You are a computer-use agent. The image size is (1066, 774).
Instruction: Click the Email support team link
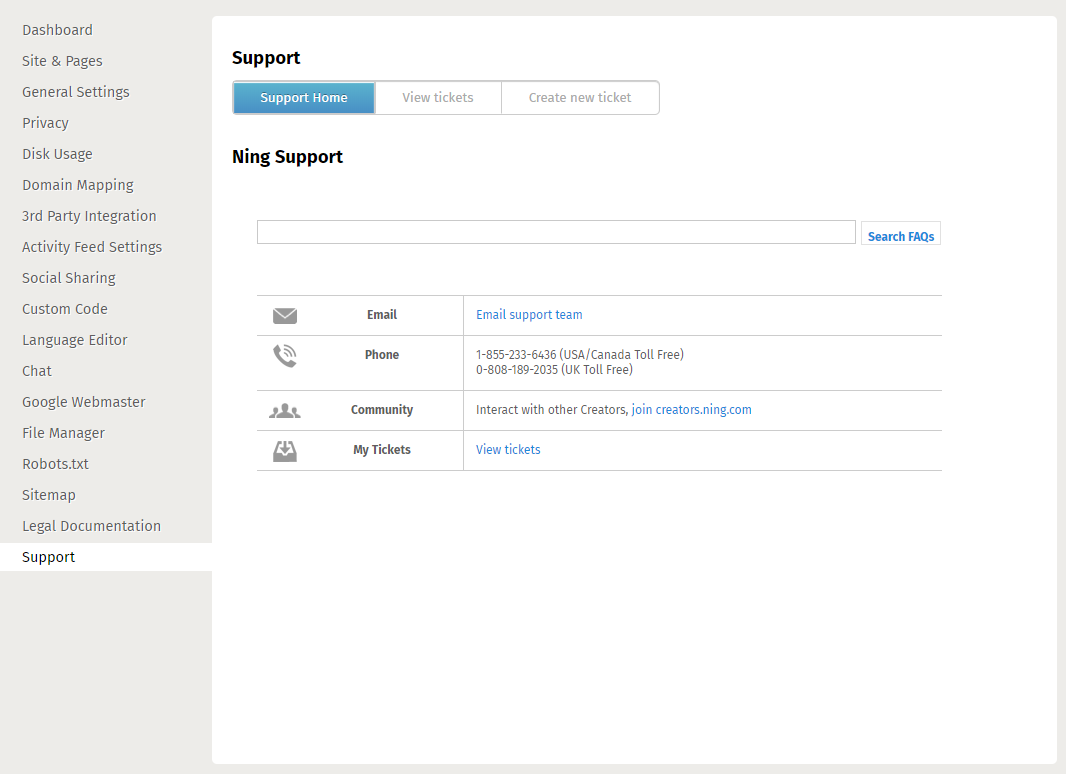point(529,315)
